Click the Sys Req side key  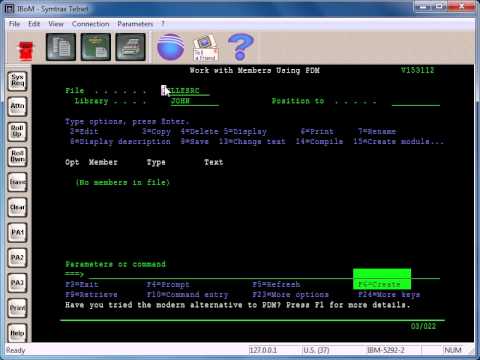[x=17, y=81]
